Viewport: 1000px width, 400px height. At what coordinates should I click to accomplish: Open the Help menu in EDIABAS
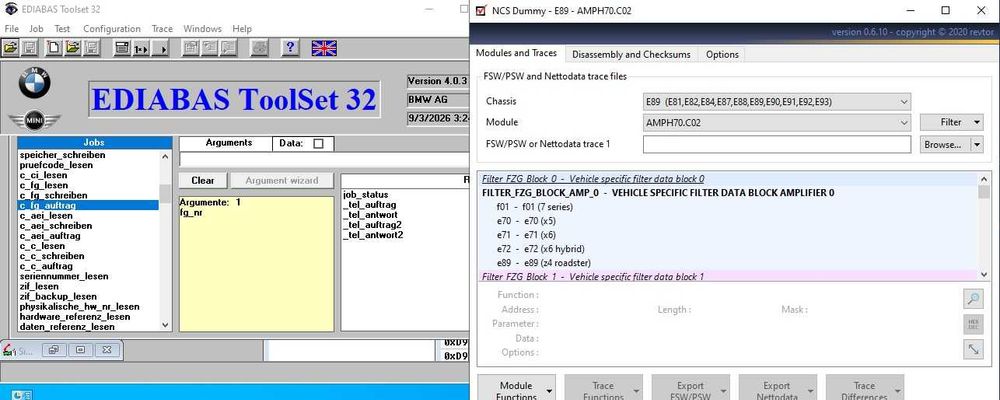242,29
